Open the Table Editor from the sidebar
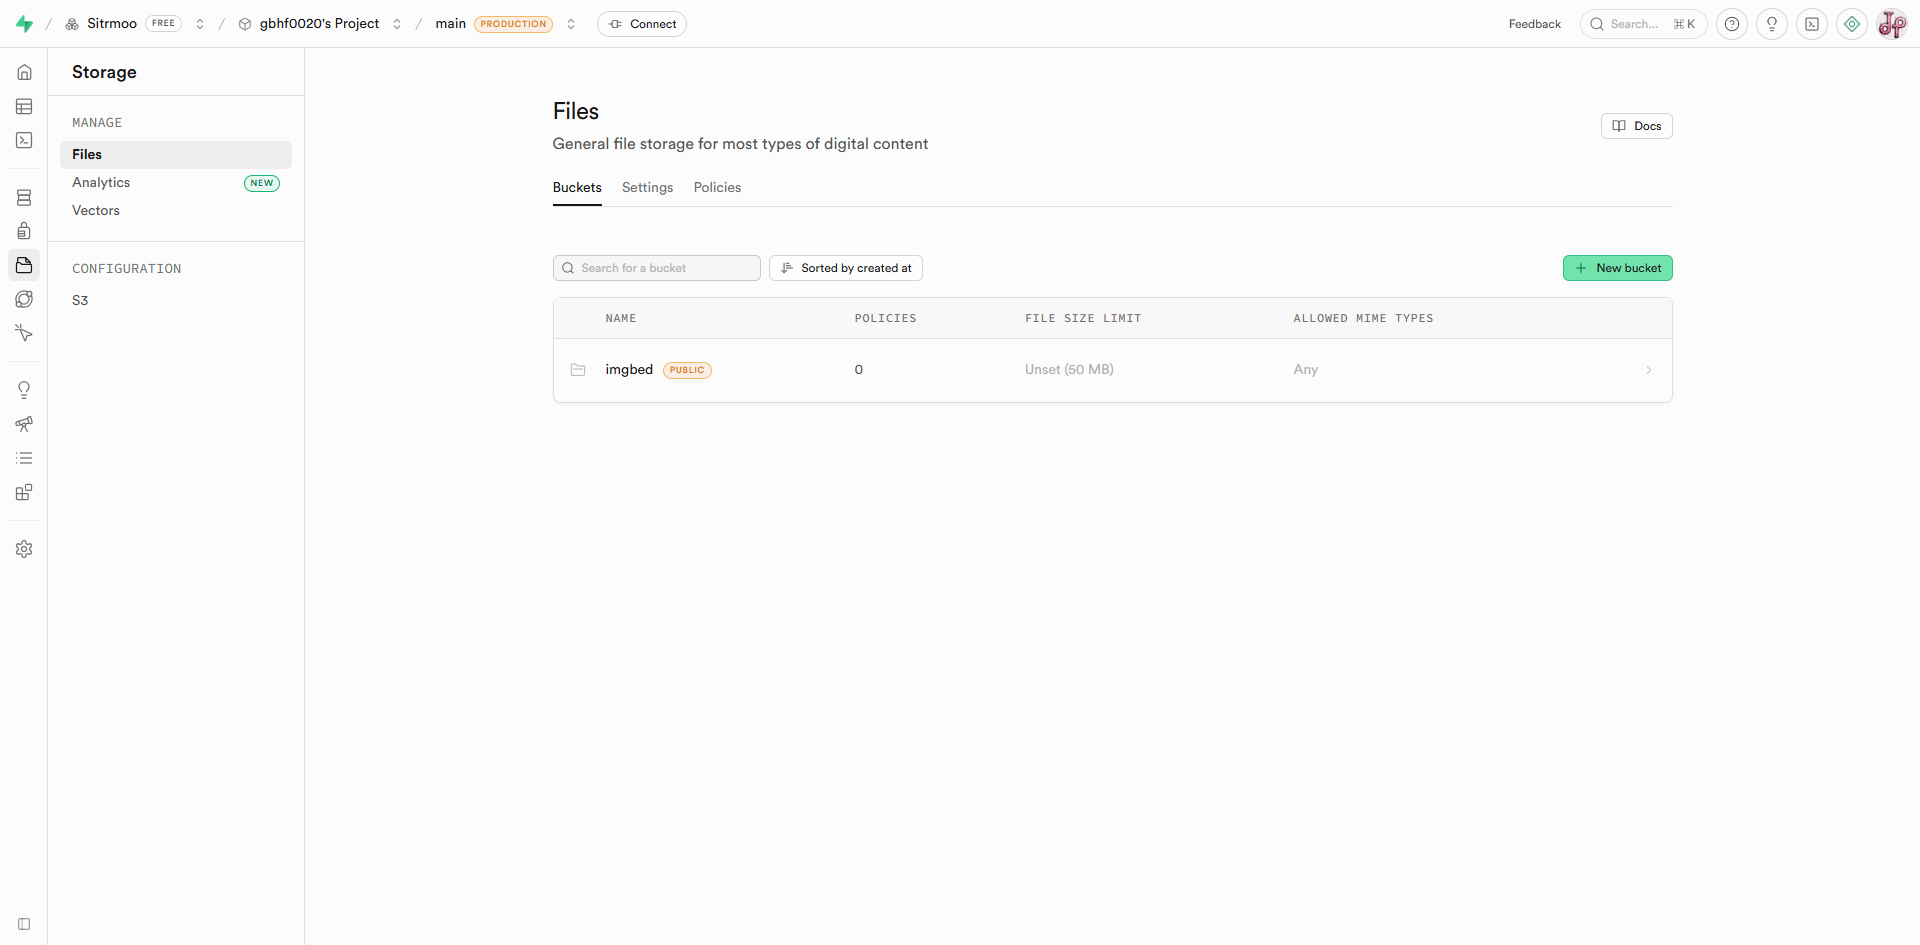The width and height of the screenshot is (1920, 945). click(24, 107)
